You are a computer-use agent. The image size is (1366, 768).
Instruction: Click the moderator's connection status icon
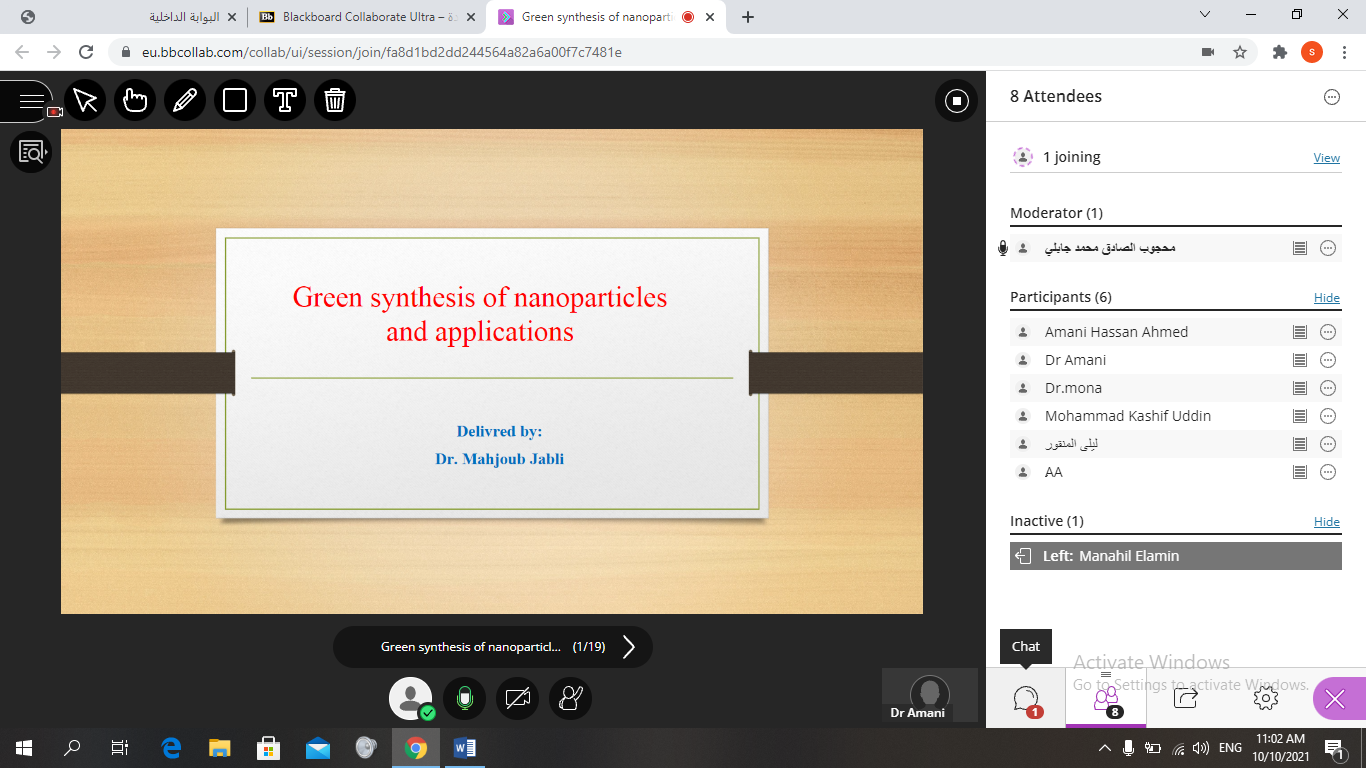1300,248
